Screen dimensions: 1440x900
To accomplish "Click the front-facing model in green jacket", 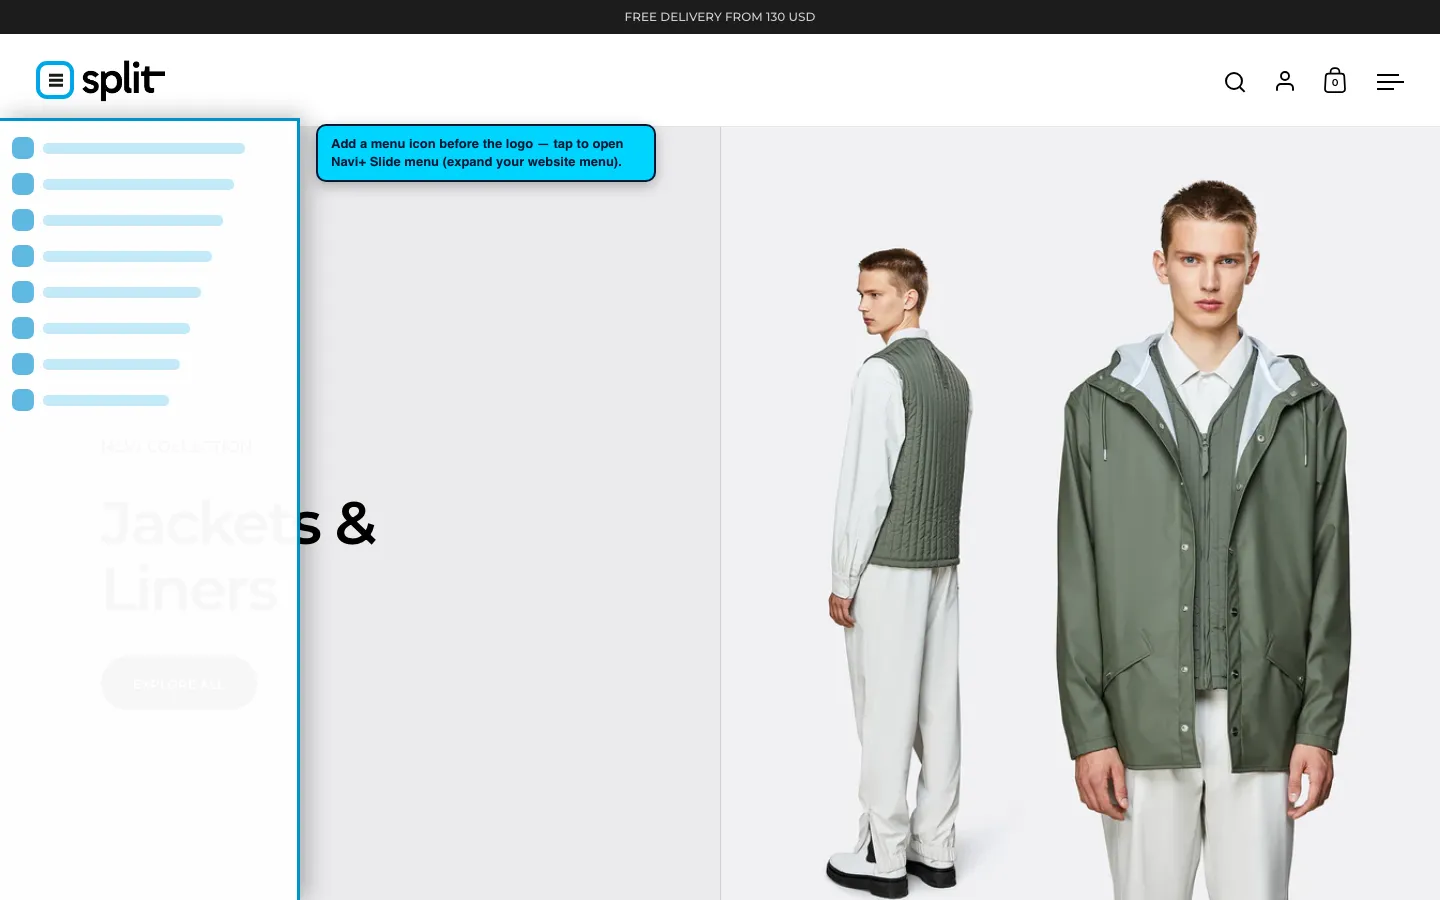I will click(1205, 540).
